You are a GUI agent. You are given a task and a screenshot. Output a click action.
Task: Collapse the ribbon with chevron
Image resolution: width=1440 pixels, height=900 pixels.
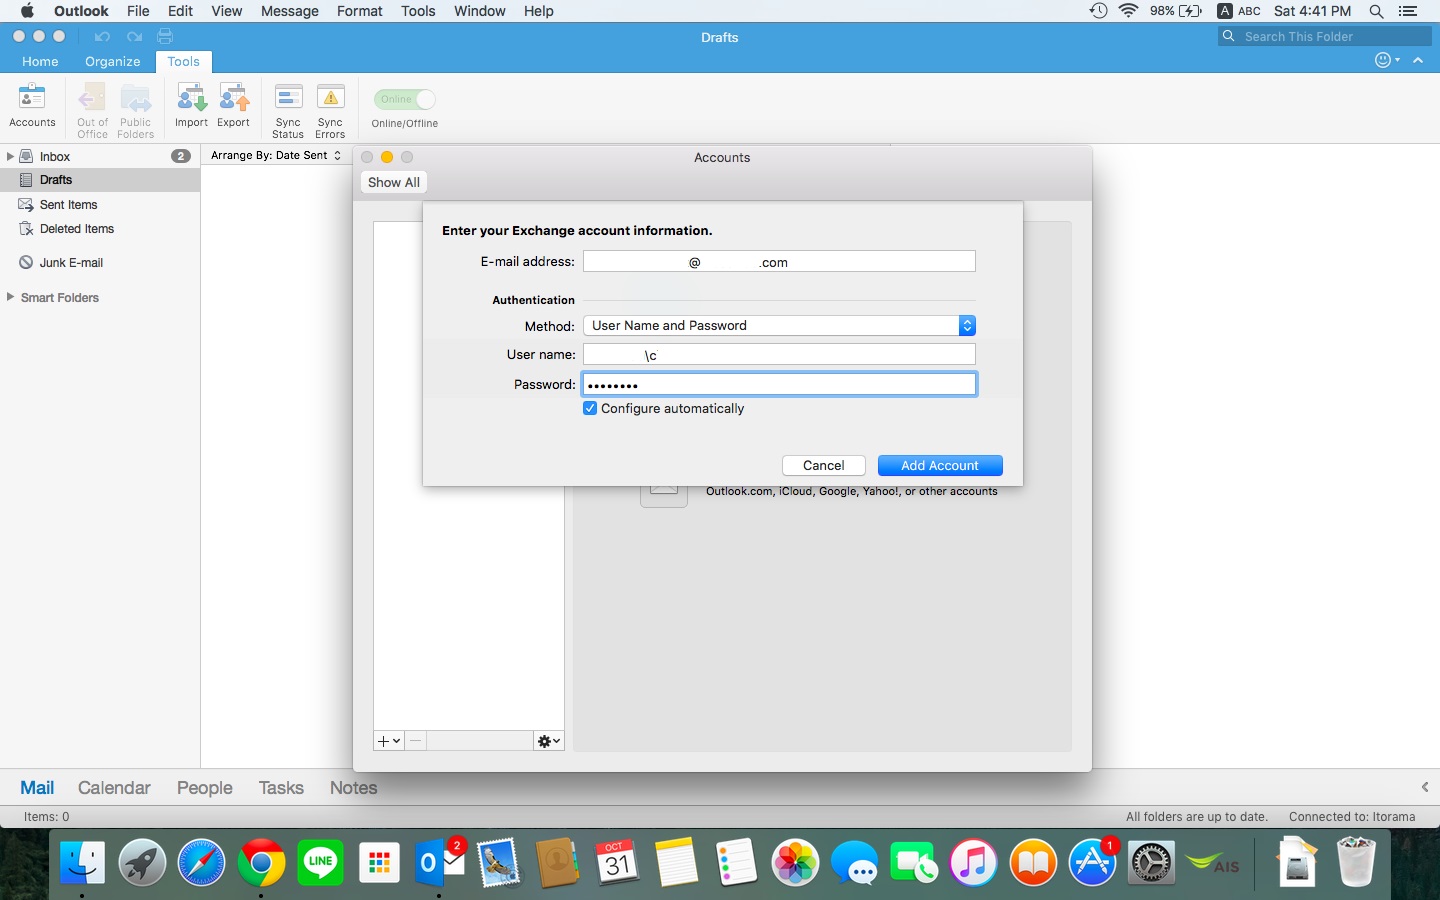1418,60
